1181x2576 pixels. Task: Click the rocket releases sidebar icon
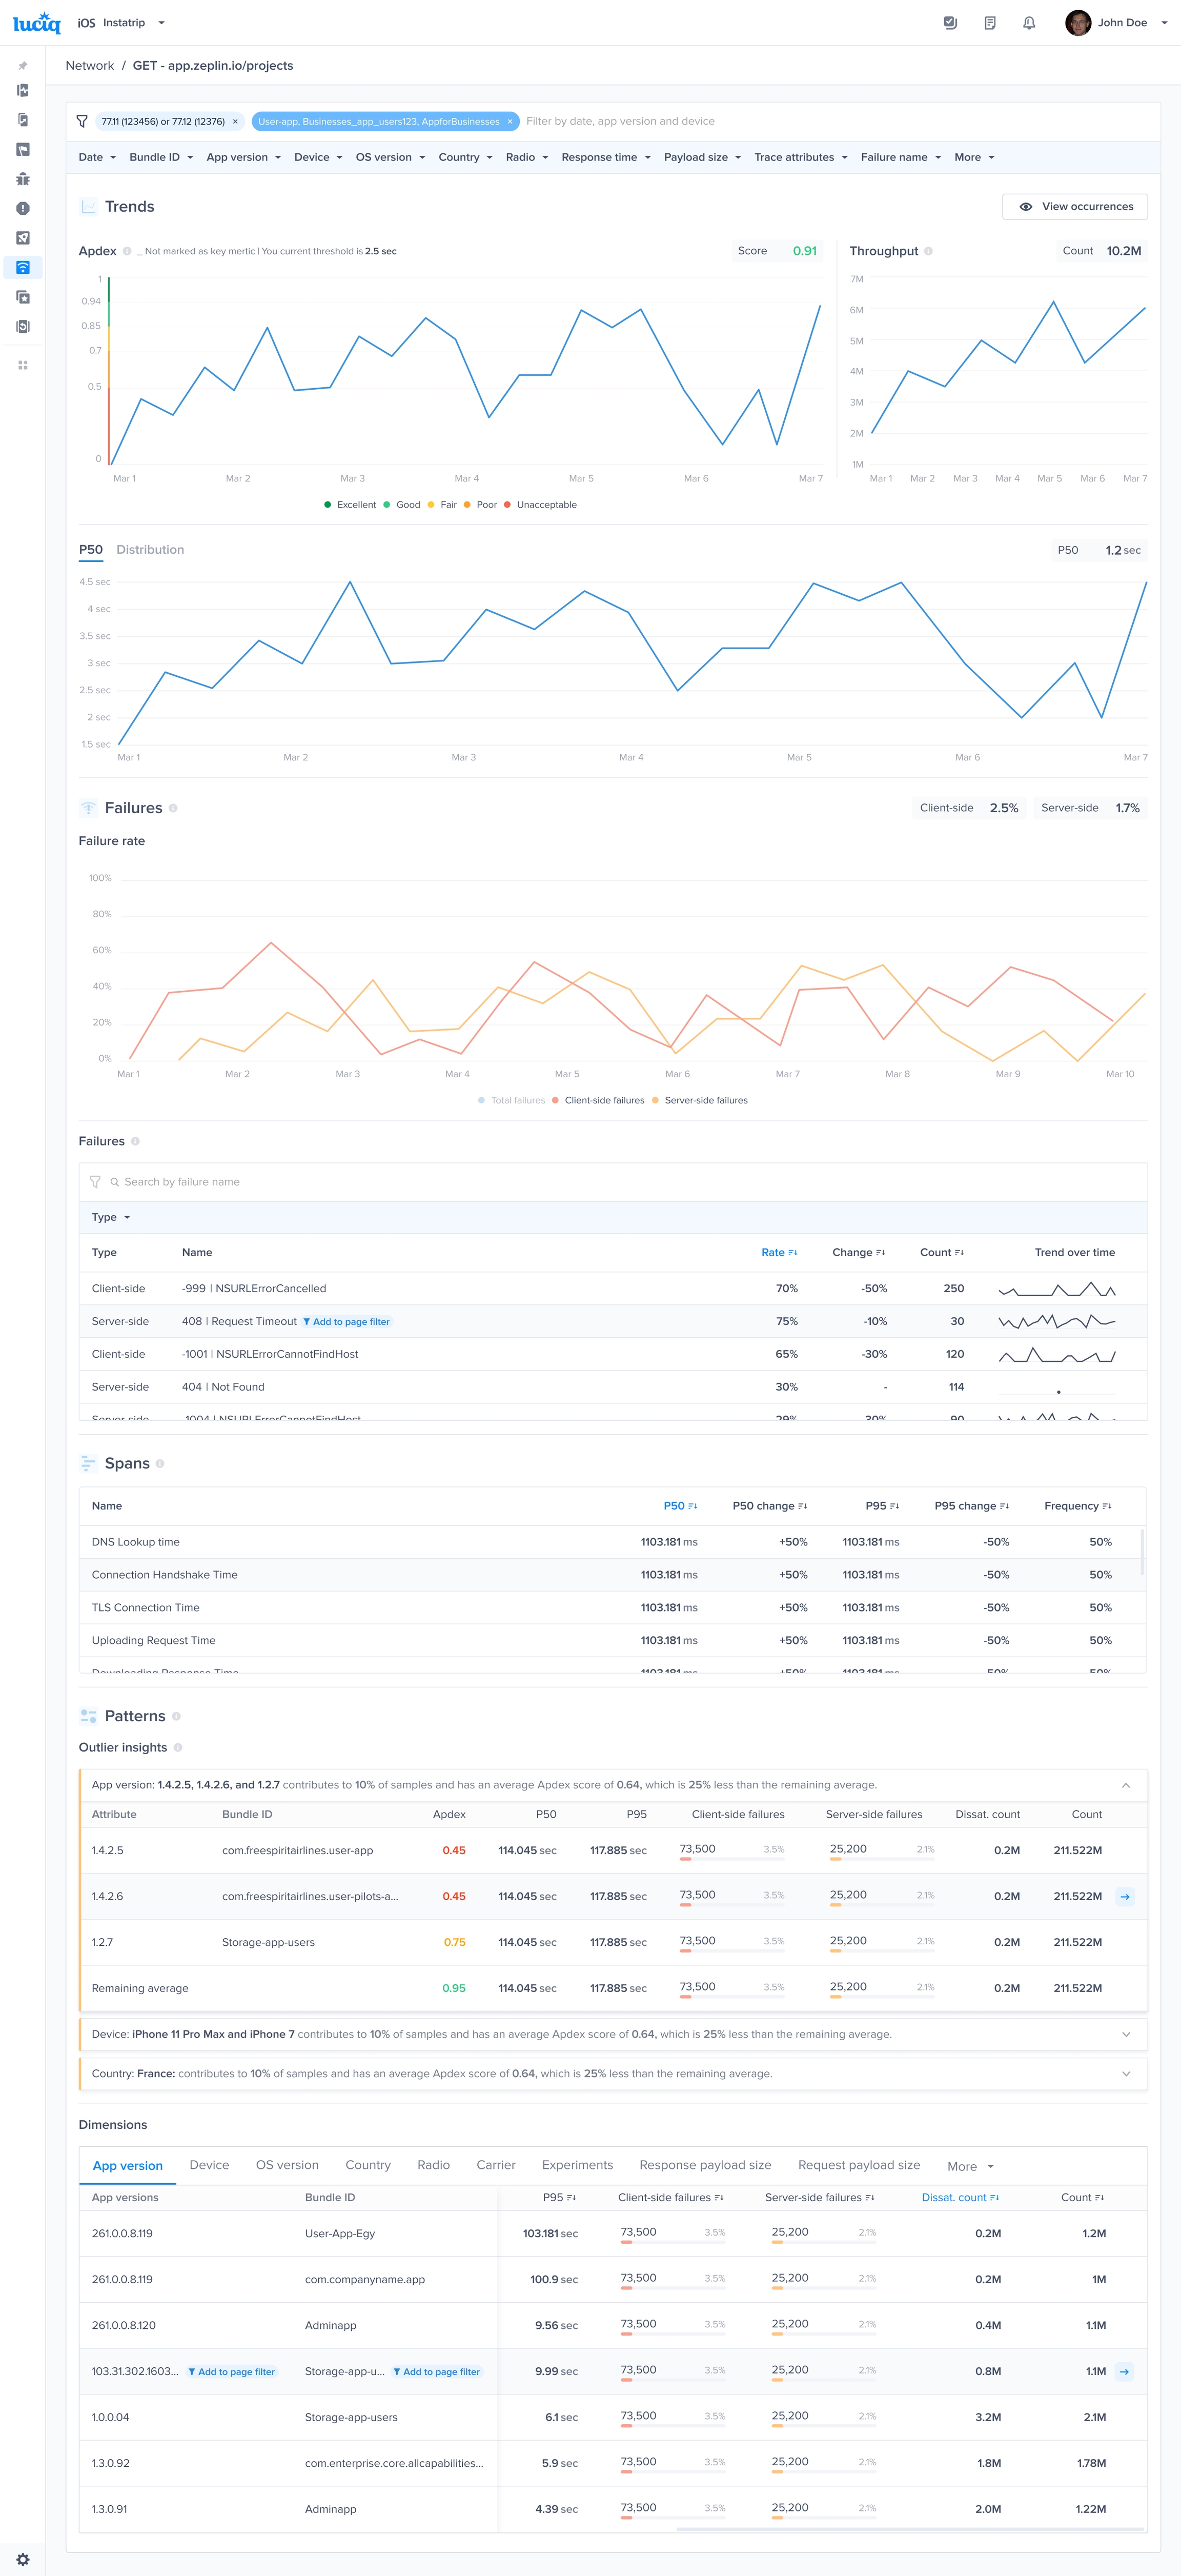22,238
